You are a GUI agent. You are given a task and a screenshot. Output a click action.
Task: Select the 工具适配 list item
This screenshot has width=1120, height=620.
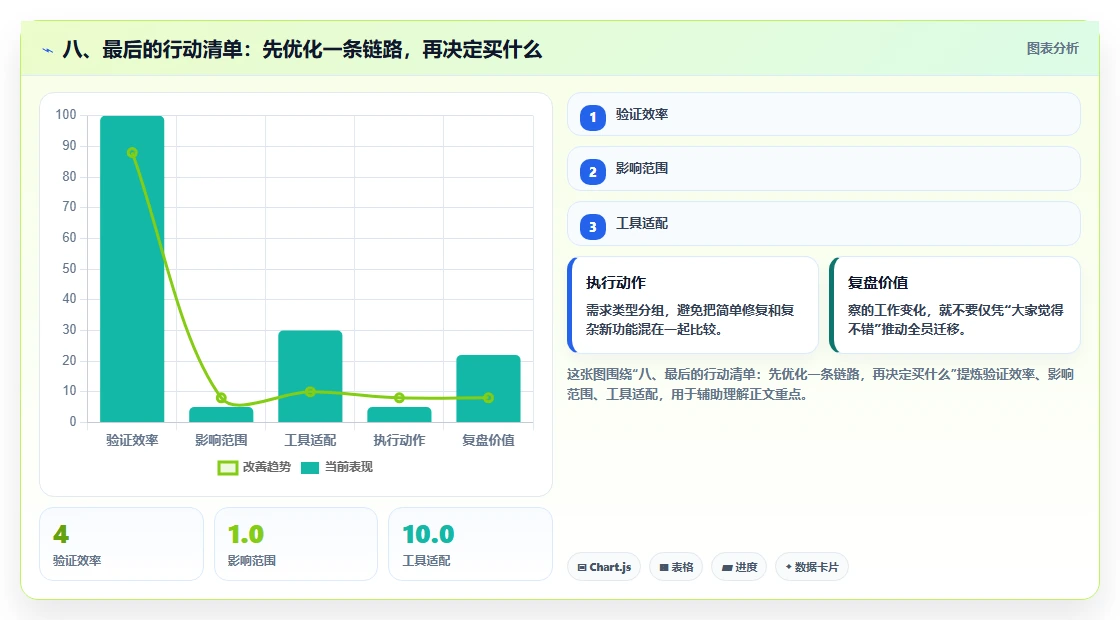[824, 224]
